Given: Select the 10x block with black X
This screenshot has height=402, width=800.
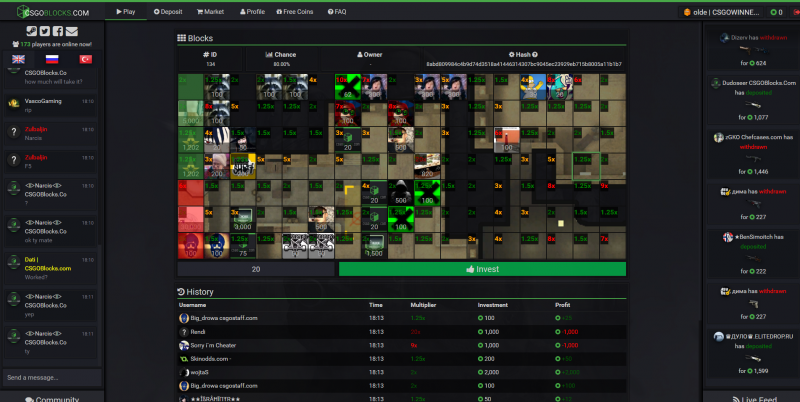Looking at the screenshot, I should tap(347, 87).
